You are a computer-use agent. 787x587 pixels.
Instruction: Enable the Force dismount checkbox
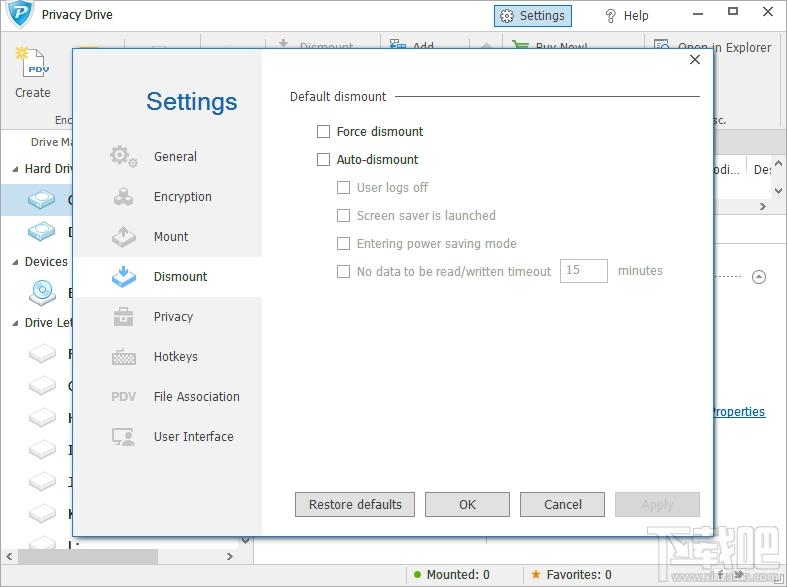click(x=323, y=131)
